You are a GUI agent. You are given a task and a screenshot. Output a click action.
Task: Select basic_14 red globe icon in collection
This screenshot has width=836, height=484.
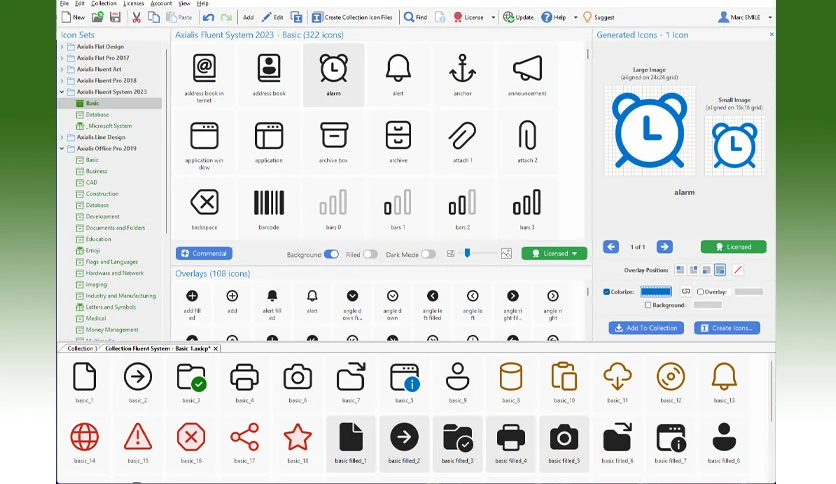pyautogui.click(x=85, y=442)
